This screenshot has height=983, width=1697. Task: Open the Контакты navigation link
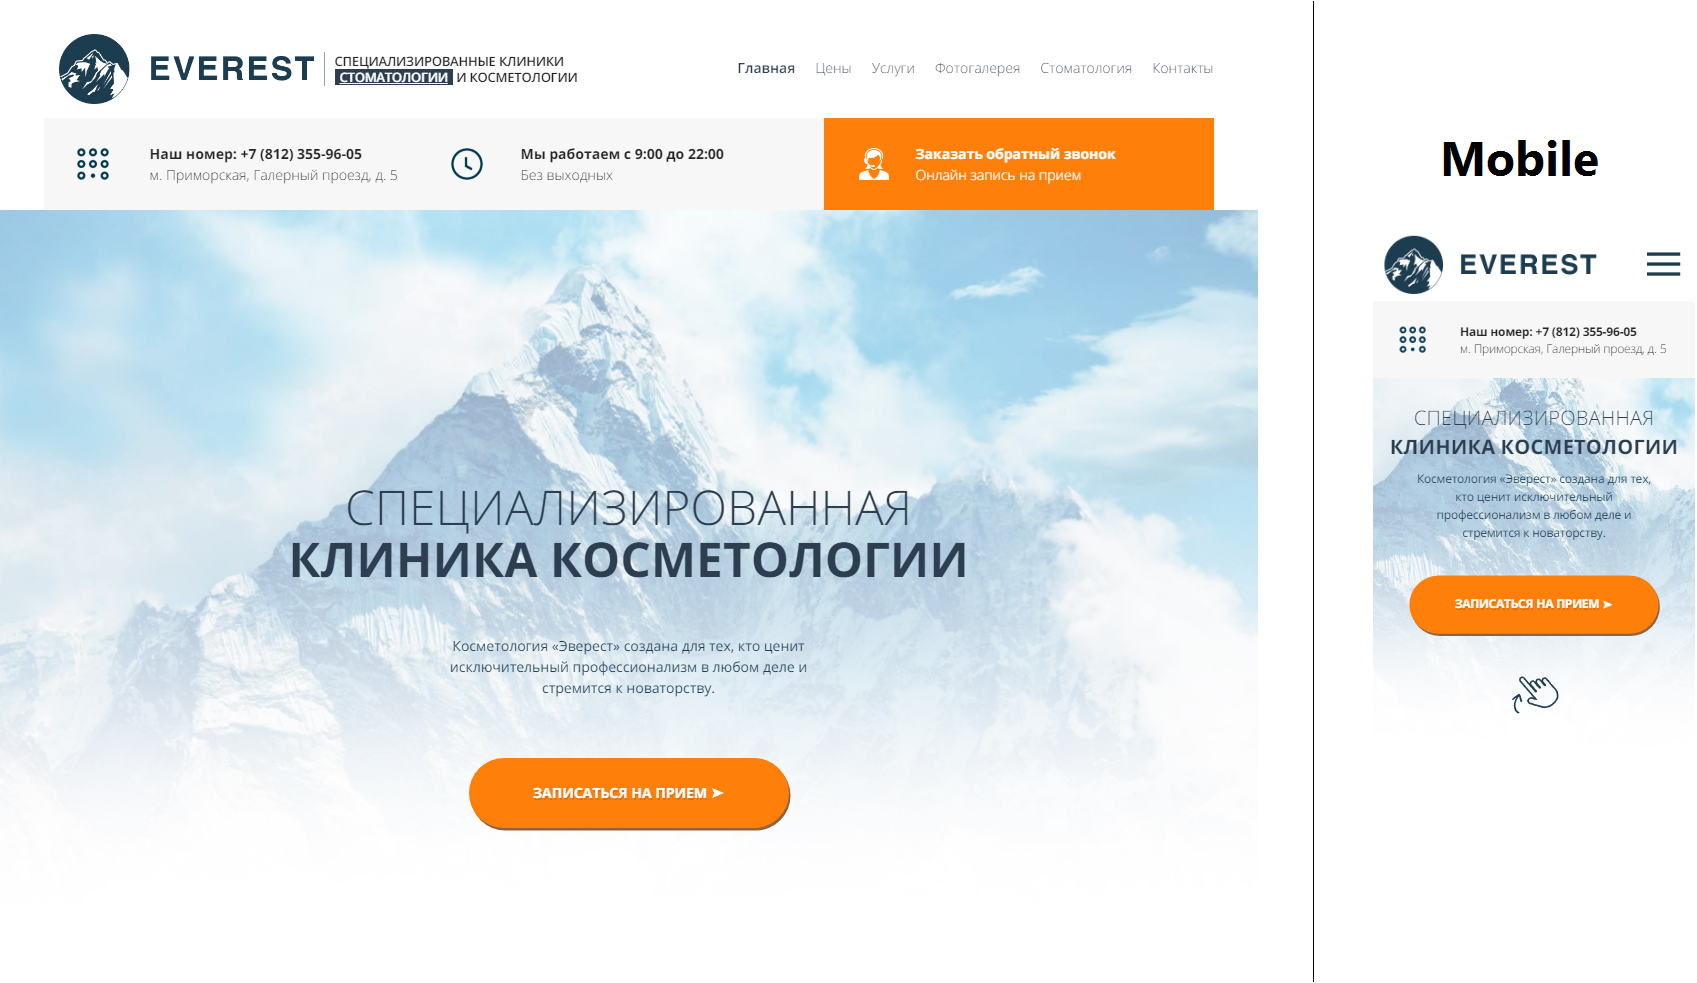(1182, 68)
